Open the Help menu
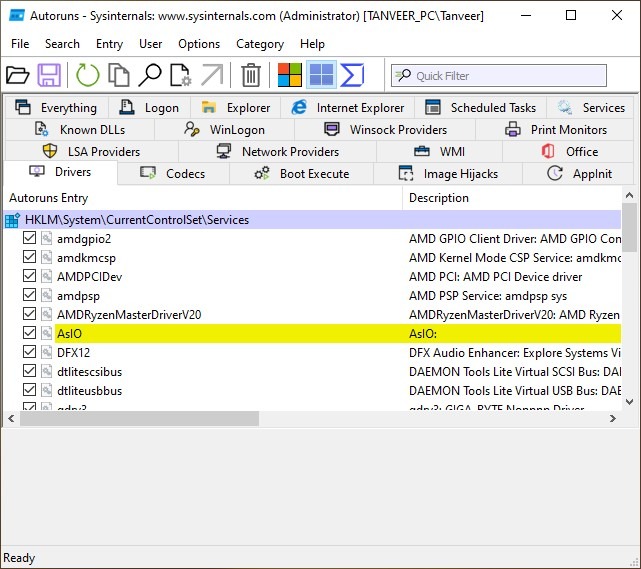The image size is (641, 569). coord(312,44)
